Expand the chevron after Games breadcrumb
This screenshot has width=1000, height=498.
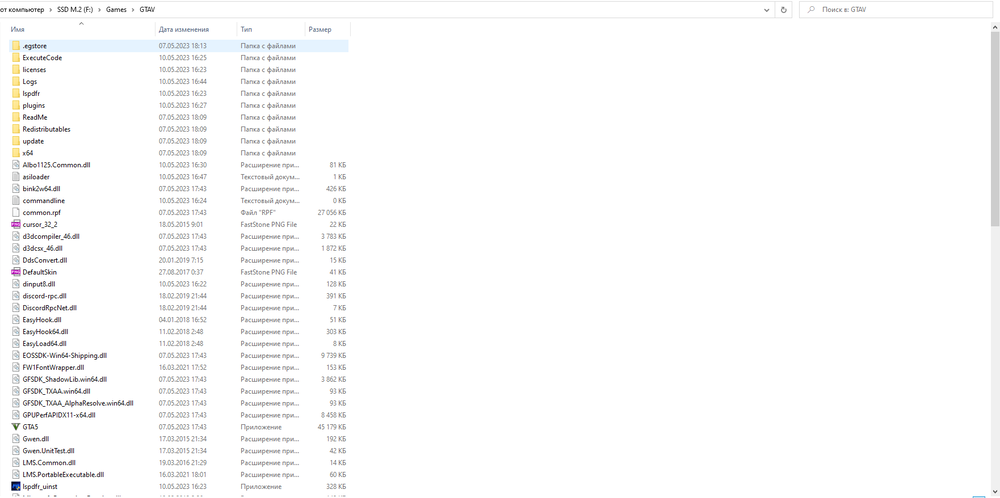[x=135, y=10]
